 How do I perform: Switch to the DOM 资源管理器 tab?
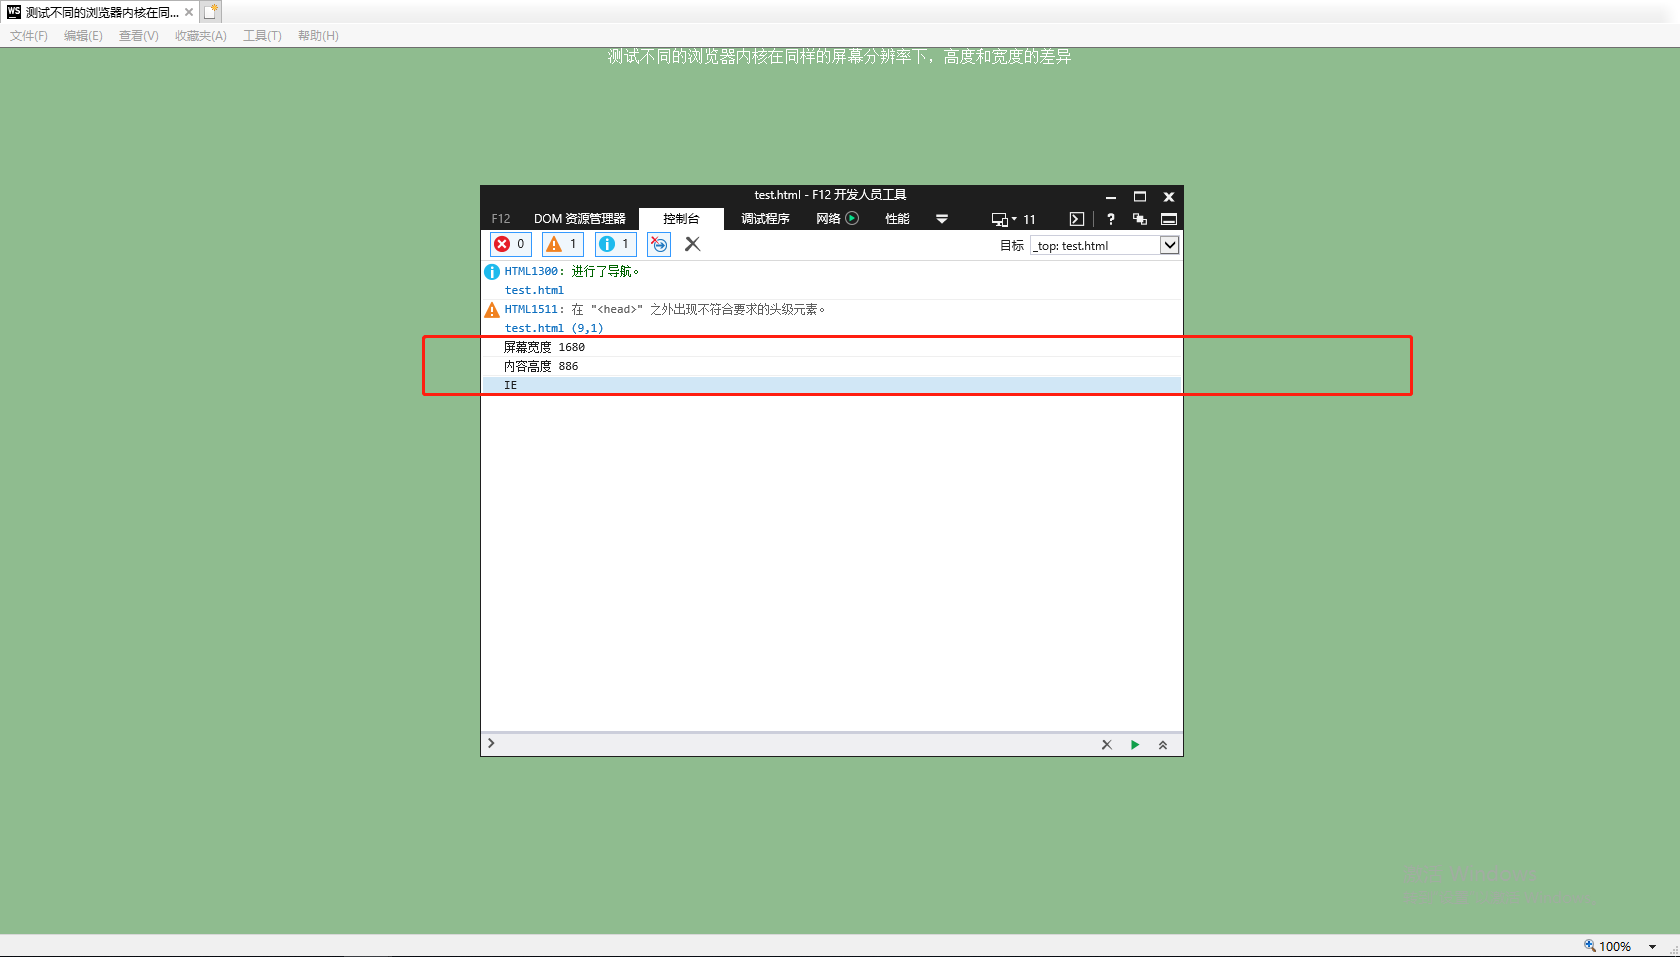(580, 219)
